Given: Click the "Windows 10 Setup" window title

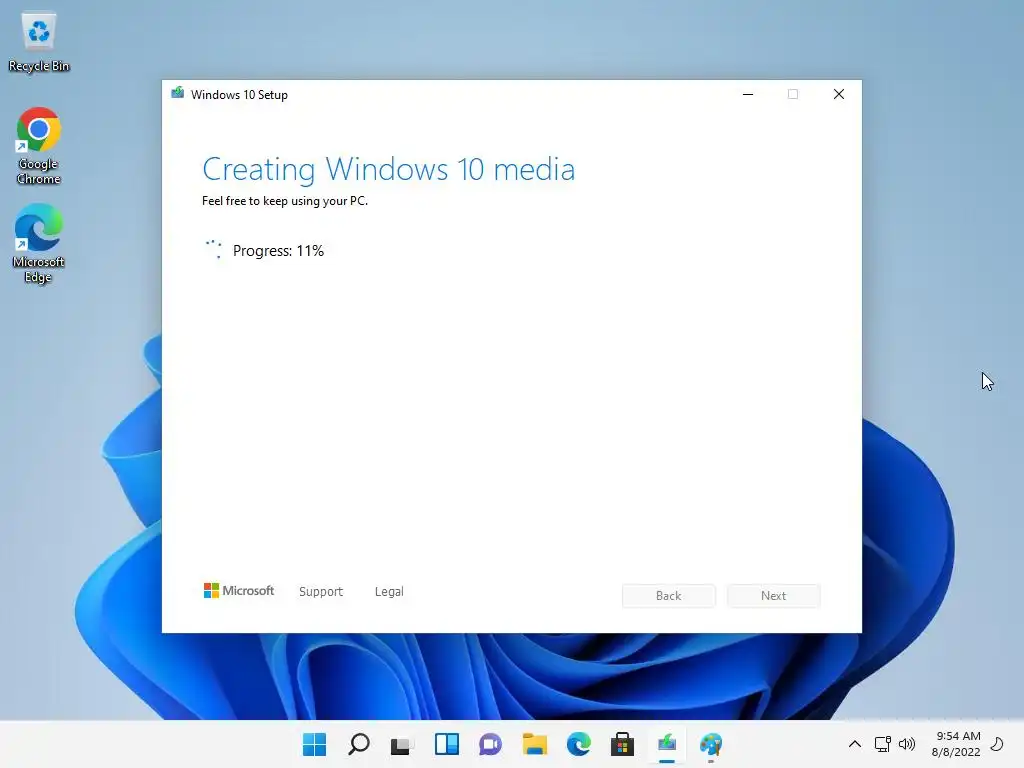Looking at the screenshot, I should pos(239,95).
